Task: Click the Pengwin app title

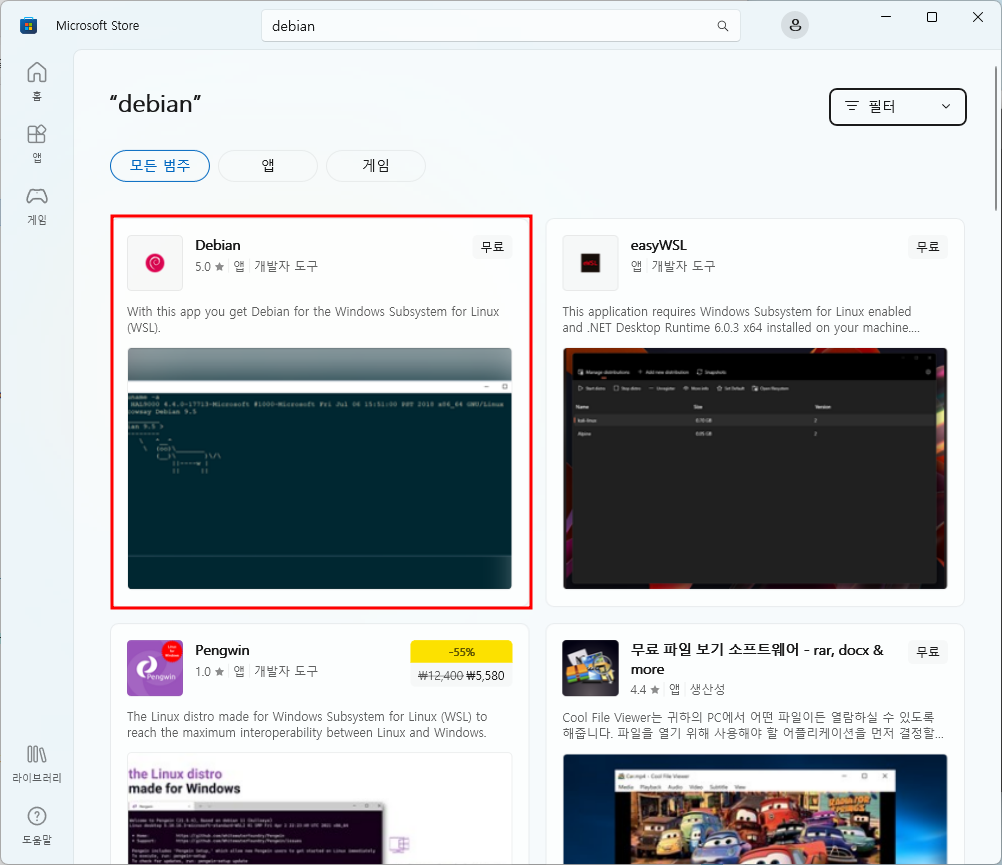Action: (222, 650)
